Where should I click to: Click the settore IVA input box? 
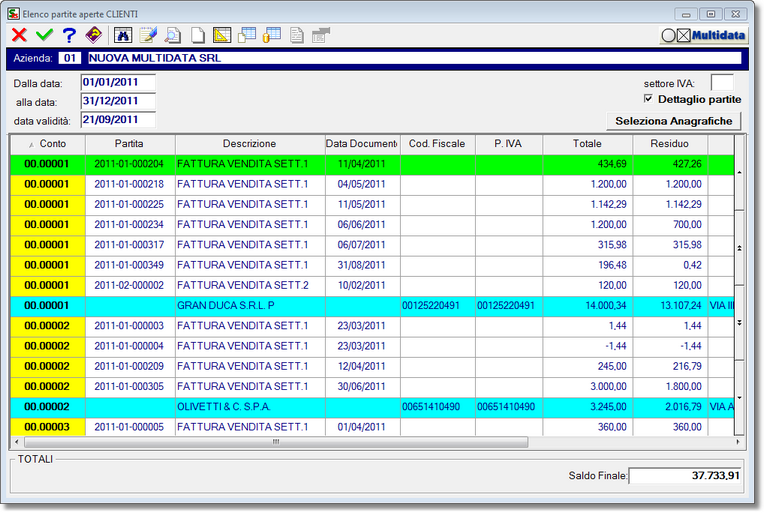click(722, 82)
